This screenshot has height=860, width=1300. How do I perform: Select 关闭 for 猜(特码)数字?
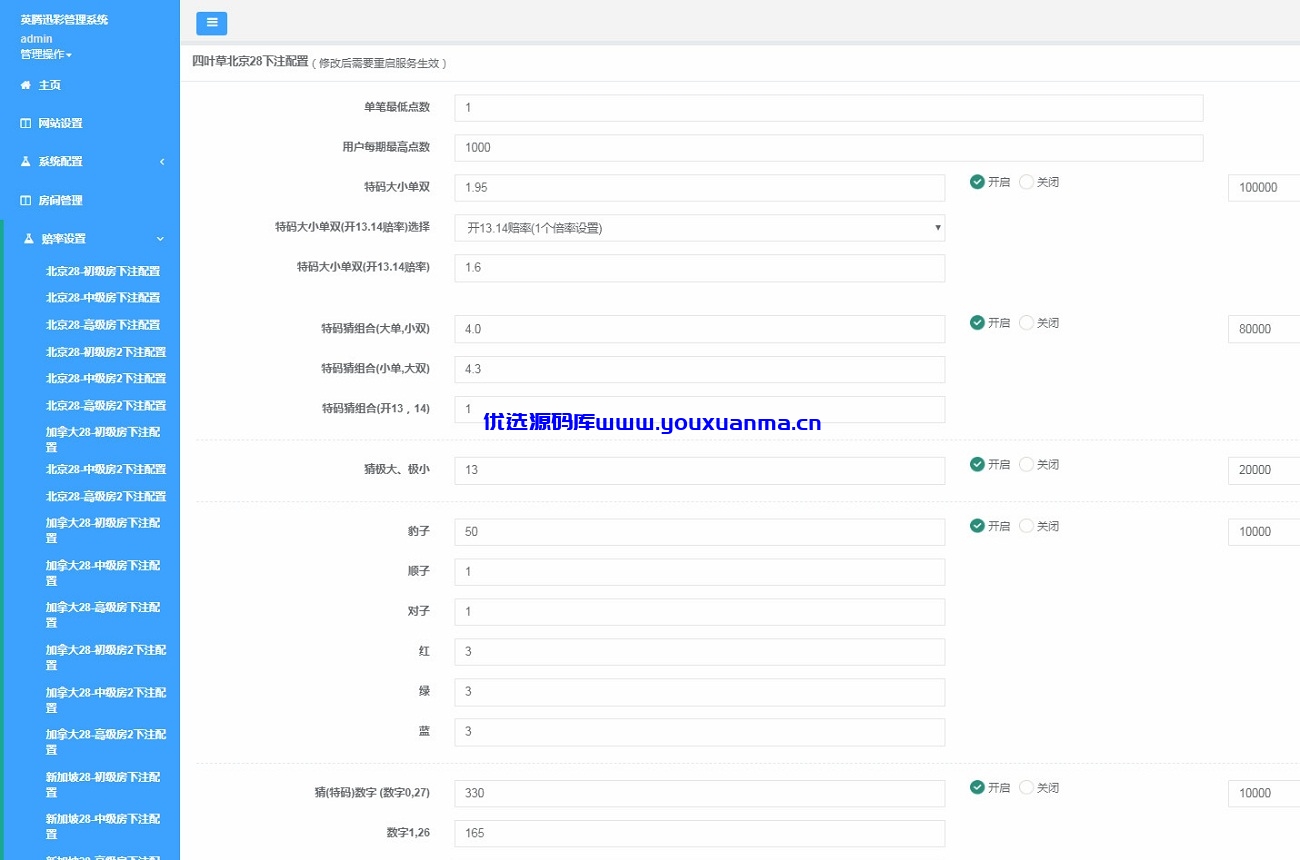tap(1026, 787)
